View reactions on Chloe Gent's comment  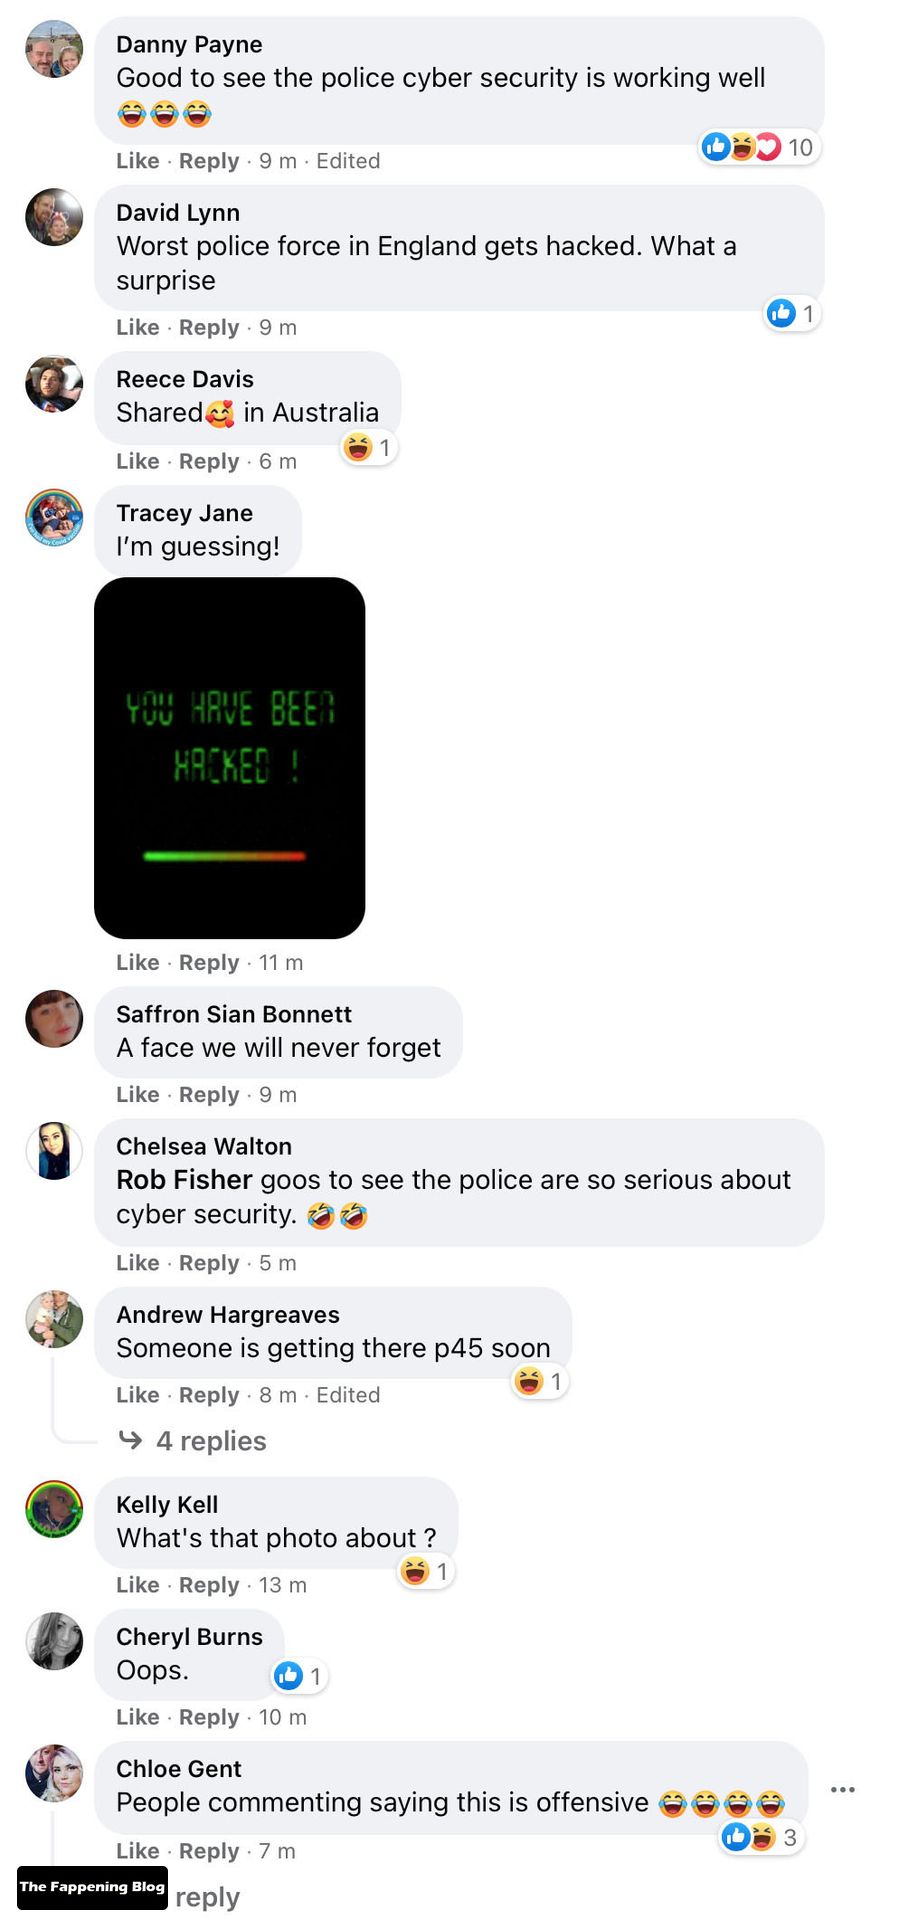pyautogui.click(x=761, y=1837)
